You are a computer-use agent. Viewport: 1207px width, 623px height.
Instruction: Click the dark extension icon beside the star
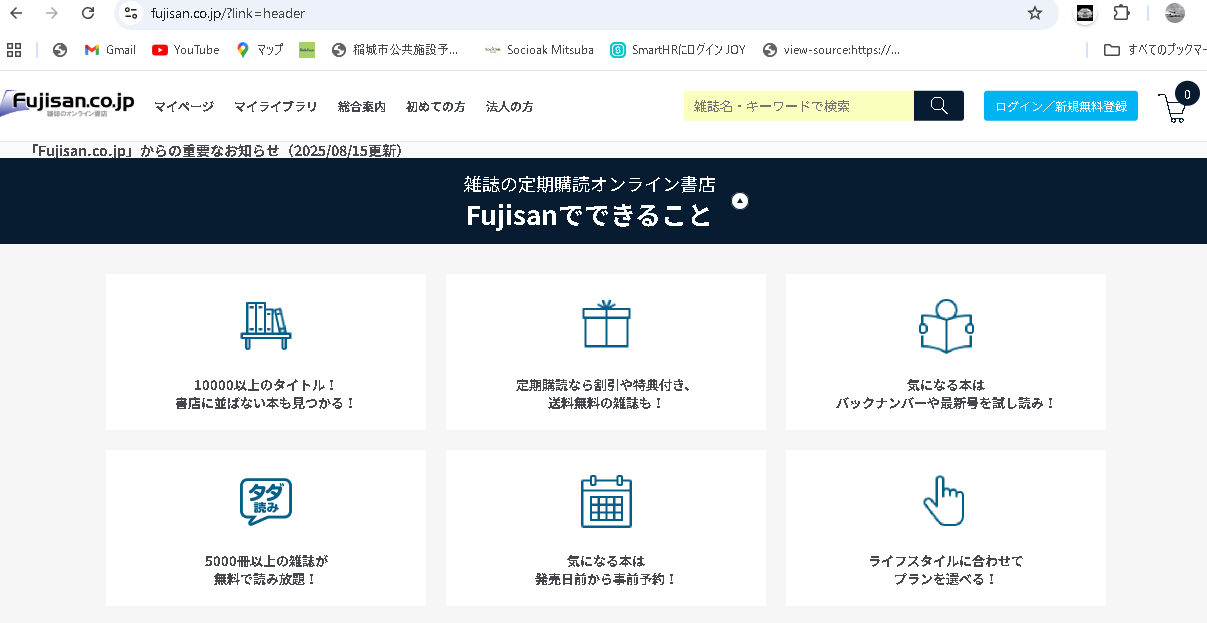tap(1084, 13)
